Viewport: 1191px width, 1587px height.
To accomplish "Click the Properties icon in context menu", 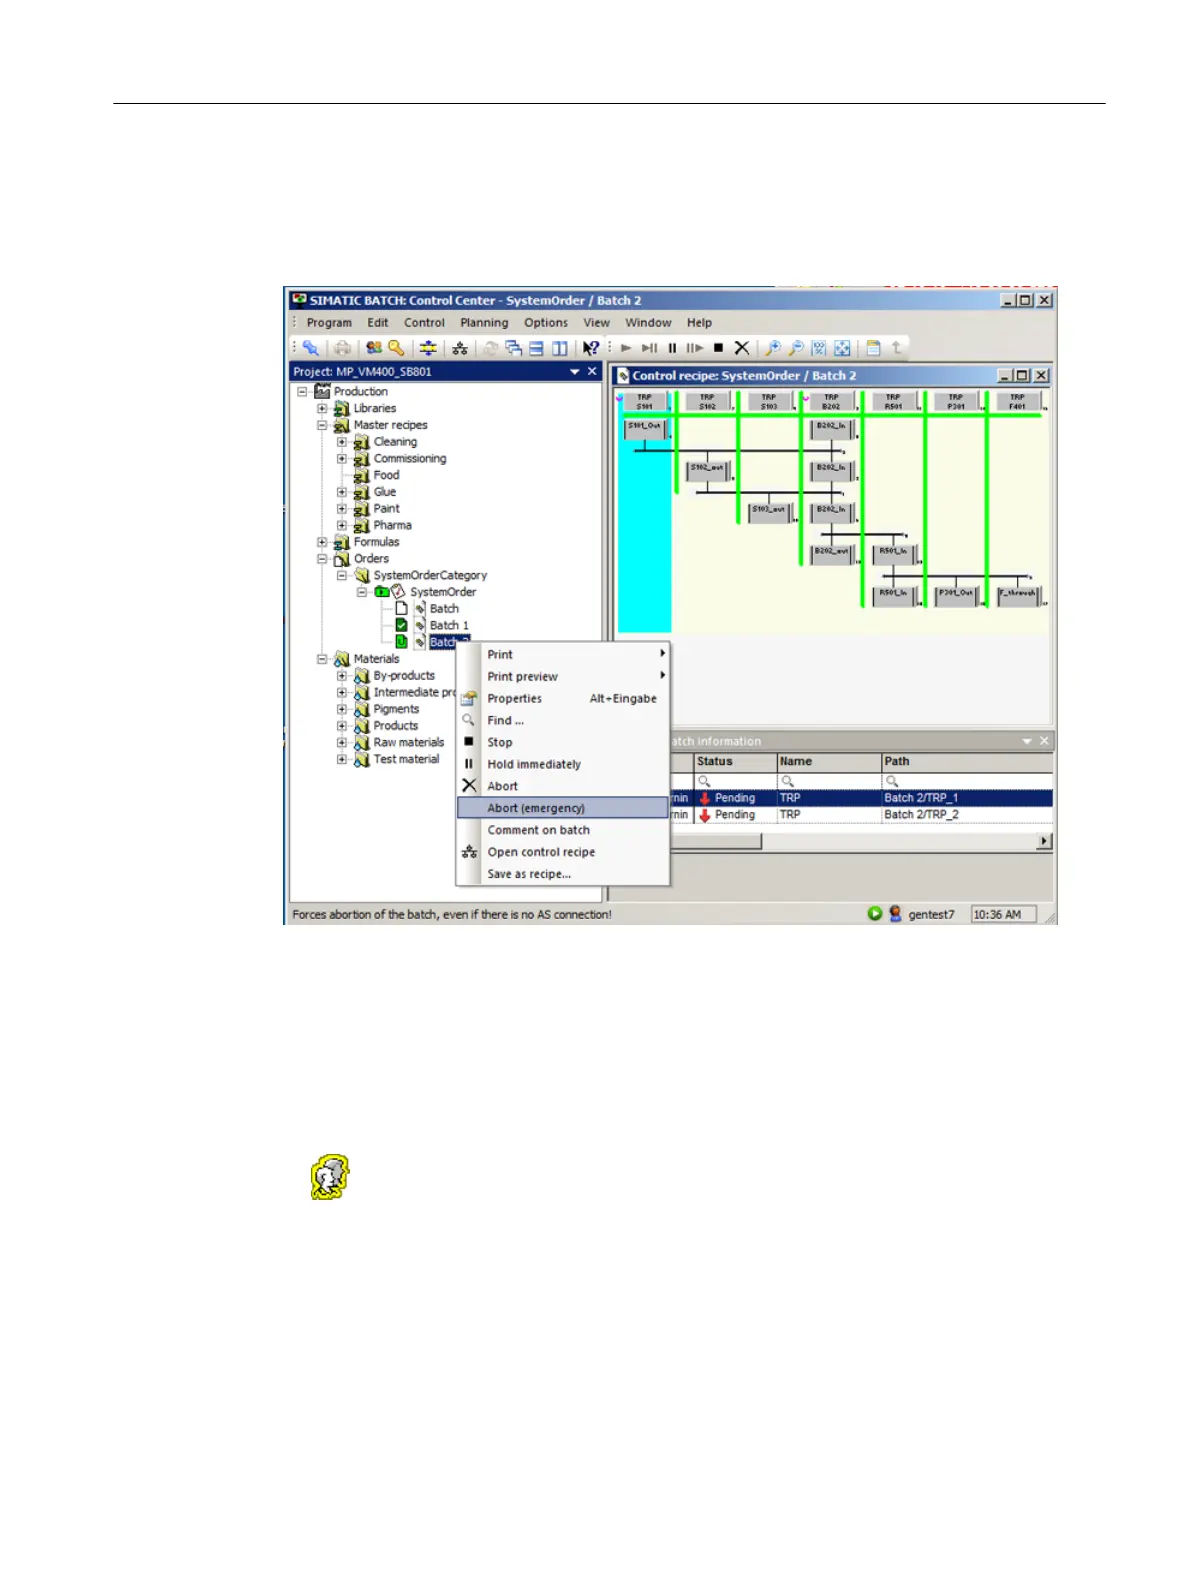I will [468, 698].
